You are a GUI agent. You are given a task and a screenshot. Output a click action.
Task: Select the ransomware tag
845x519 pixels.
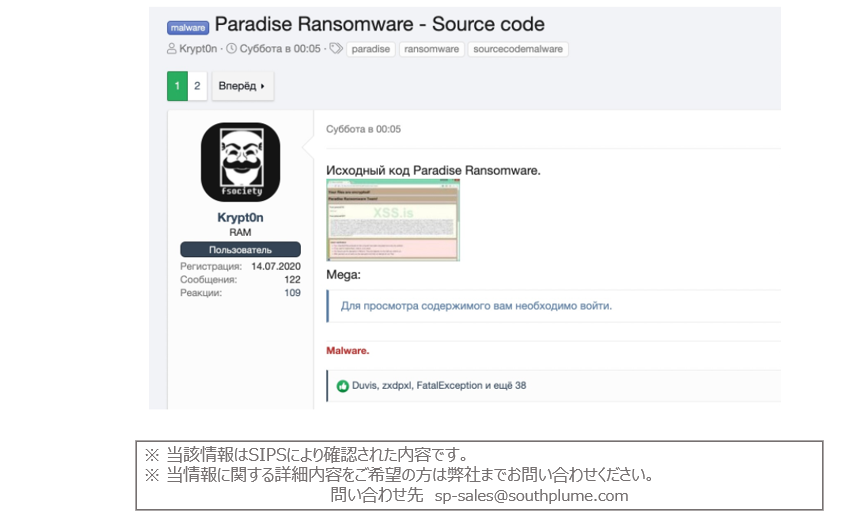pos(432,49)
